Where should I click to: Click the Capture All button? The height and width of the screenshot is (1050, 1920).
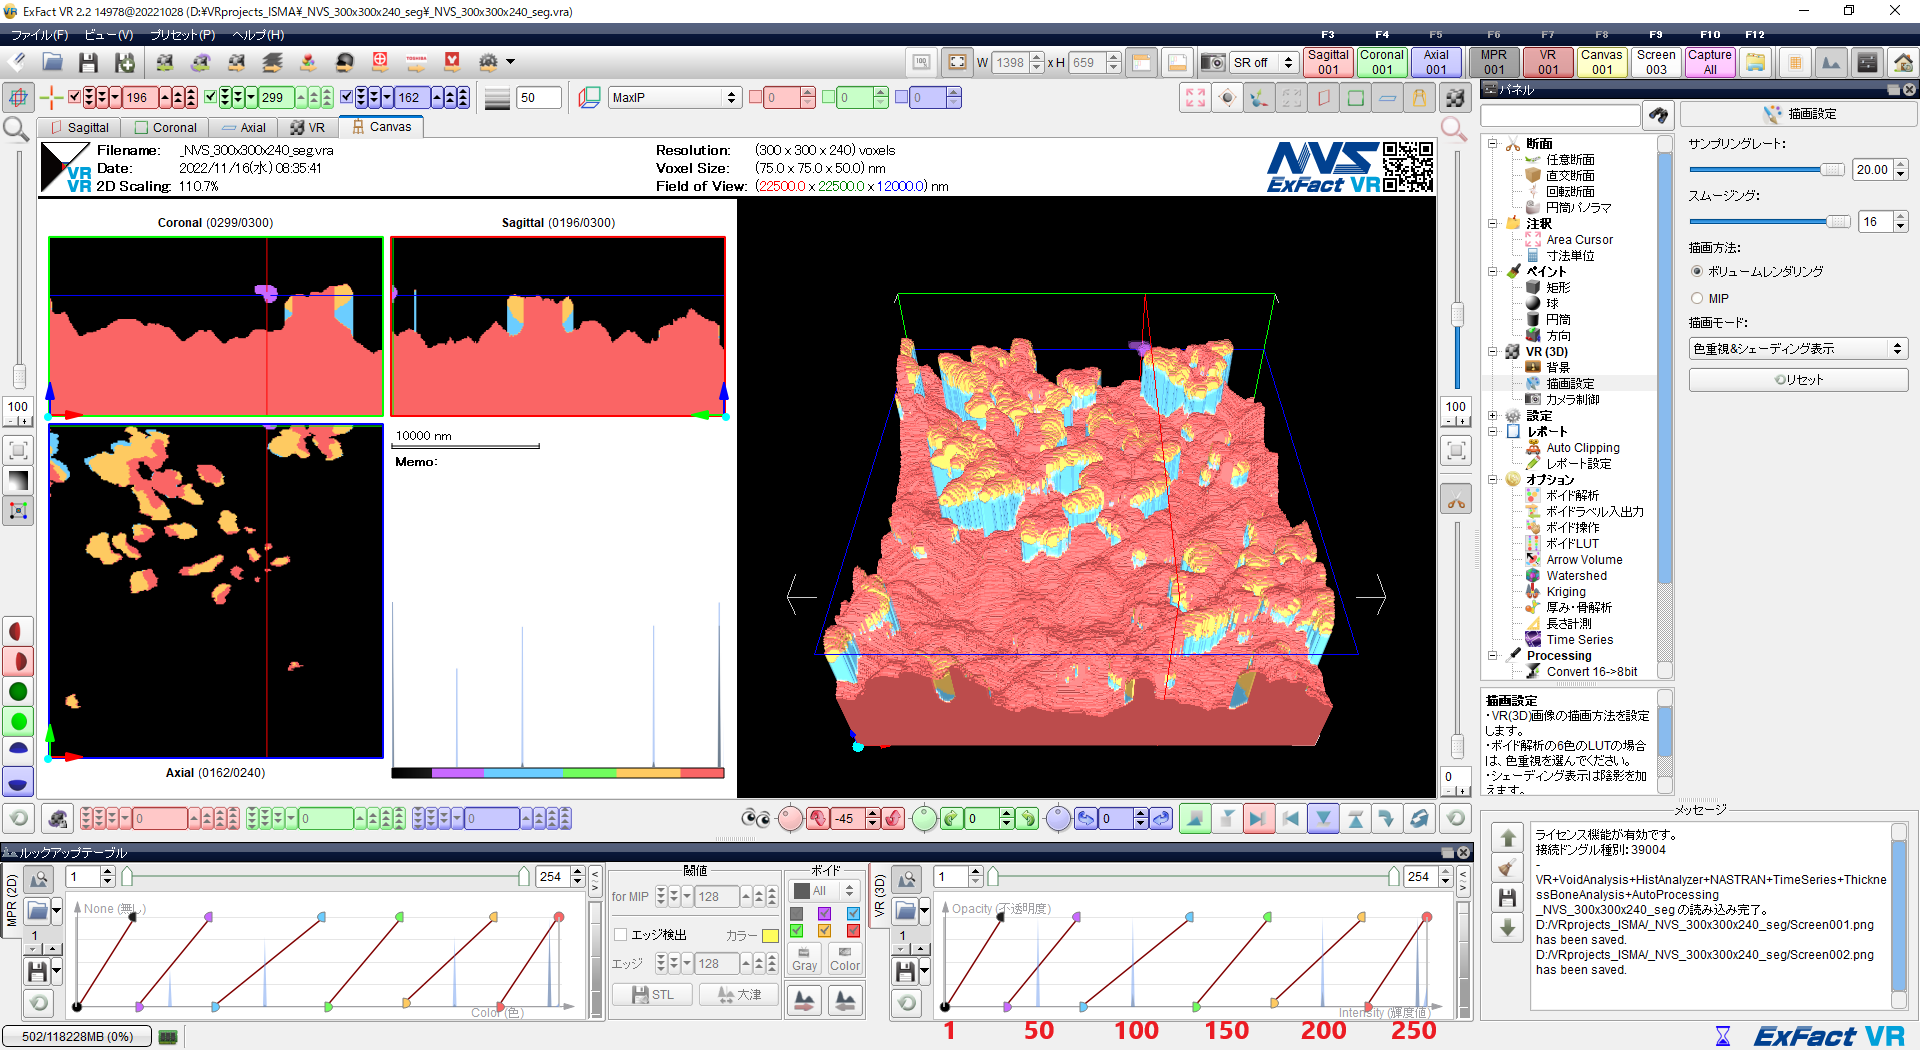1710,62
